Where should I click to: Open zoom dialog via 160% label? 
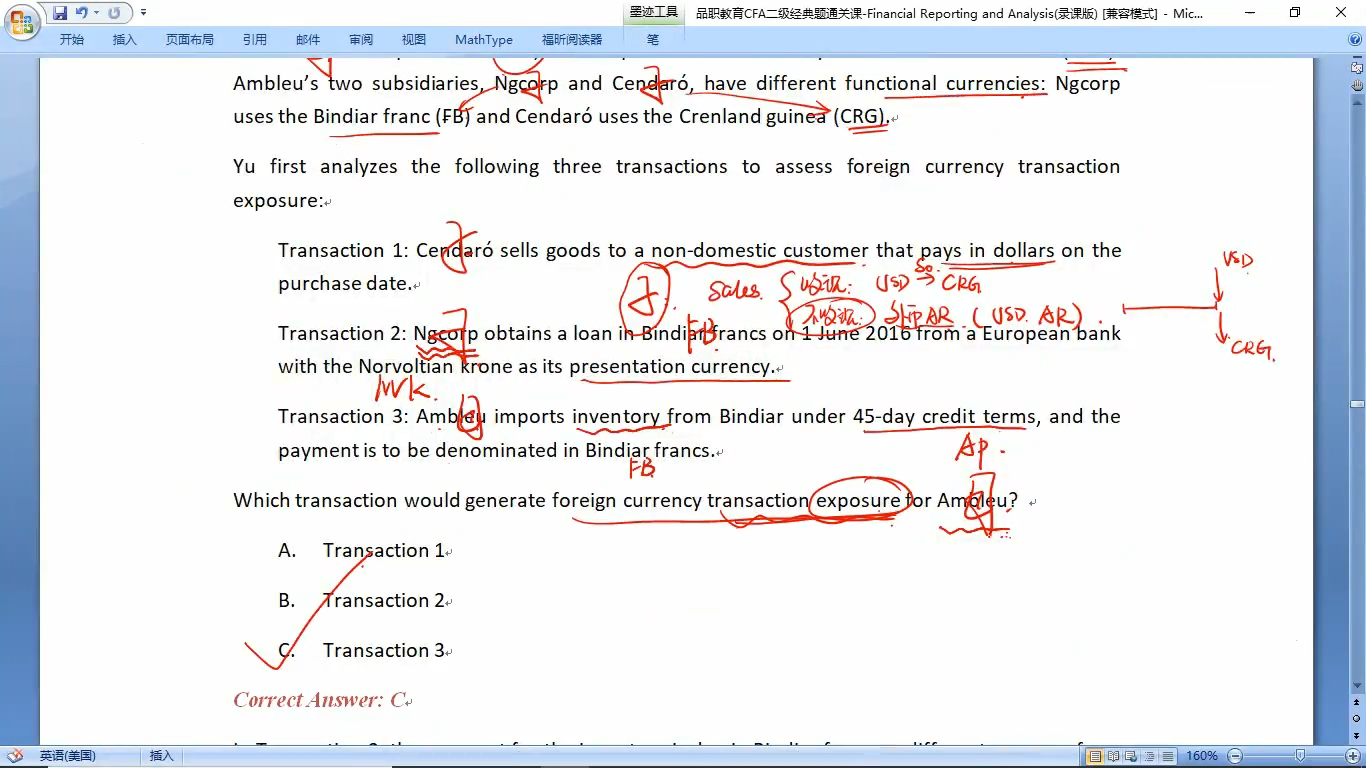tap(1201, 756)
